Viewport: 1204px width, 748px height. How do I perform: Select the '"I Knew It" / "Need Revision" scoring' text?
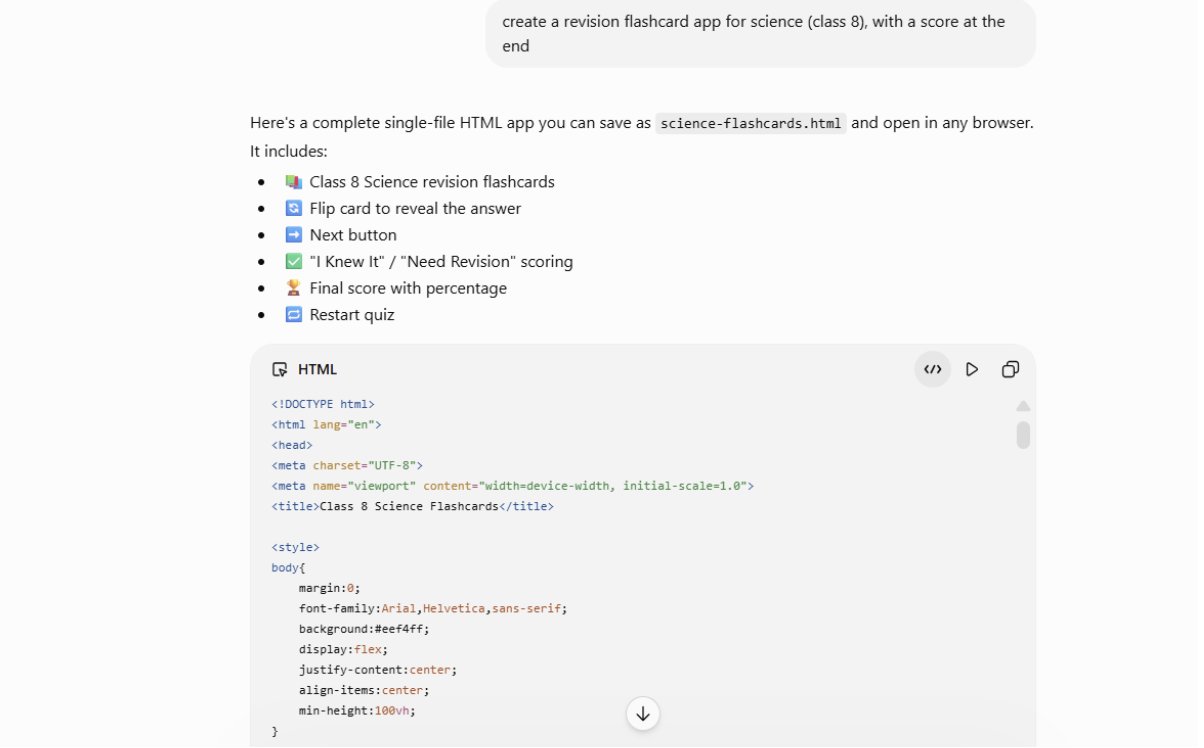[x=441, y=261]
